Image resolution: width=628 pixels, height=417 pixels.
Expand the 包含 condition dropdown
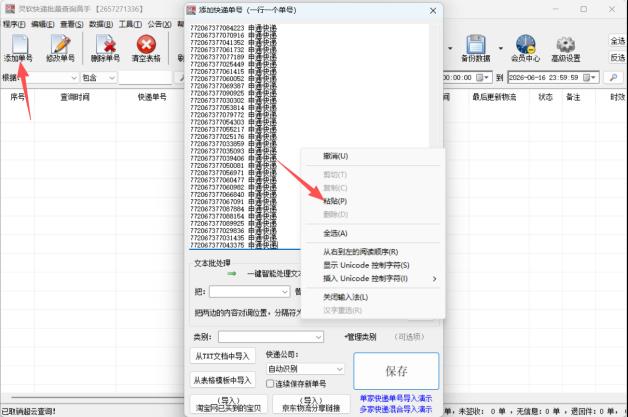pyautogui.click(x=99, y=77)
